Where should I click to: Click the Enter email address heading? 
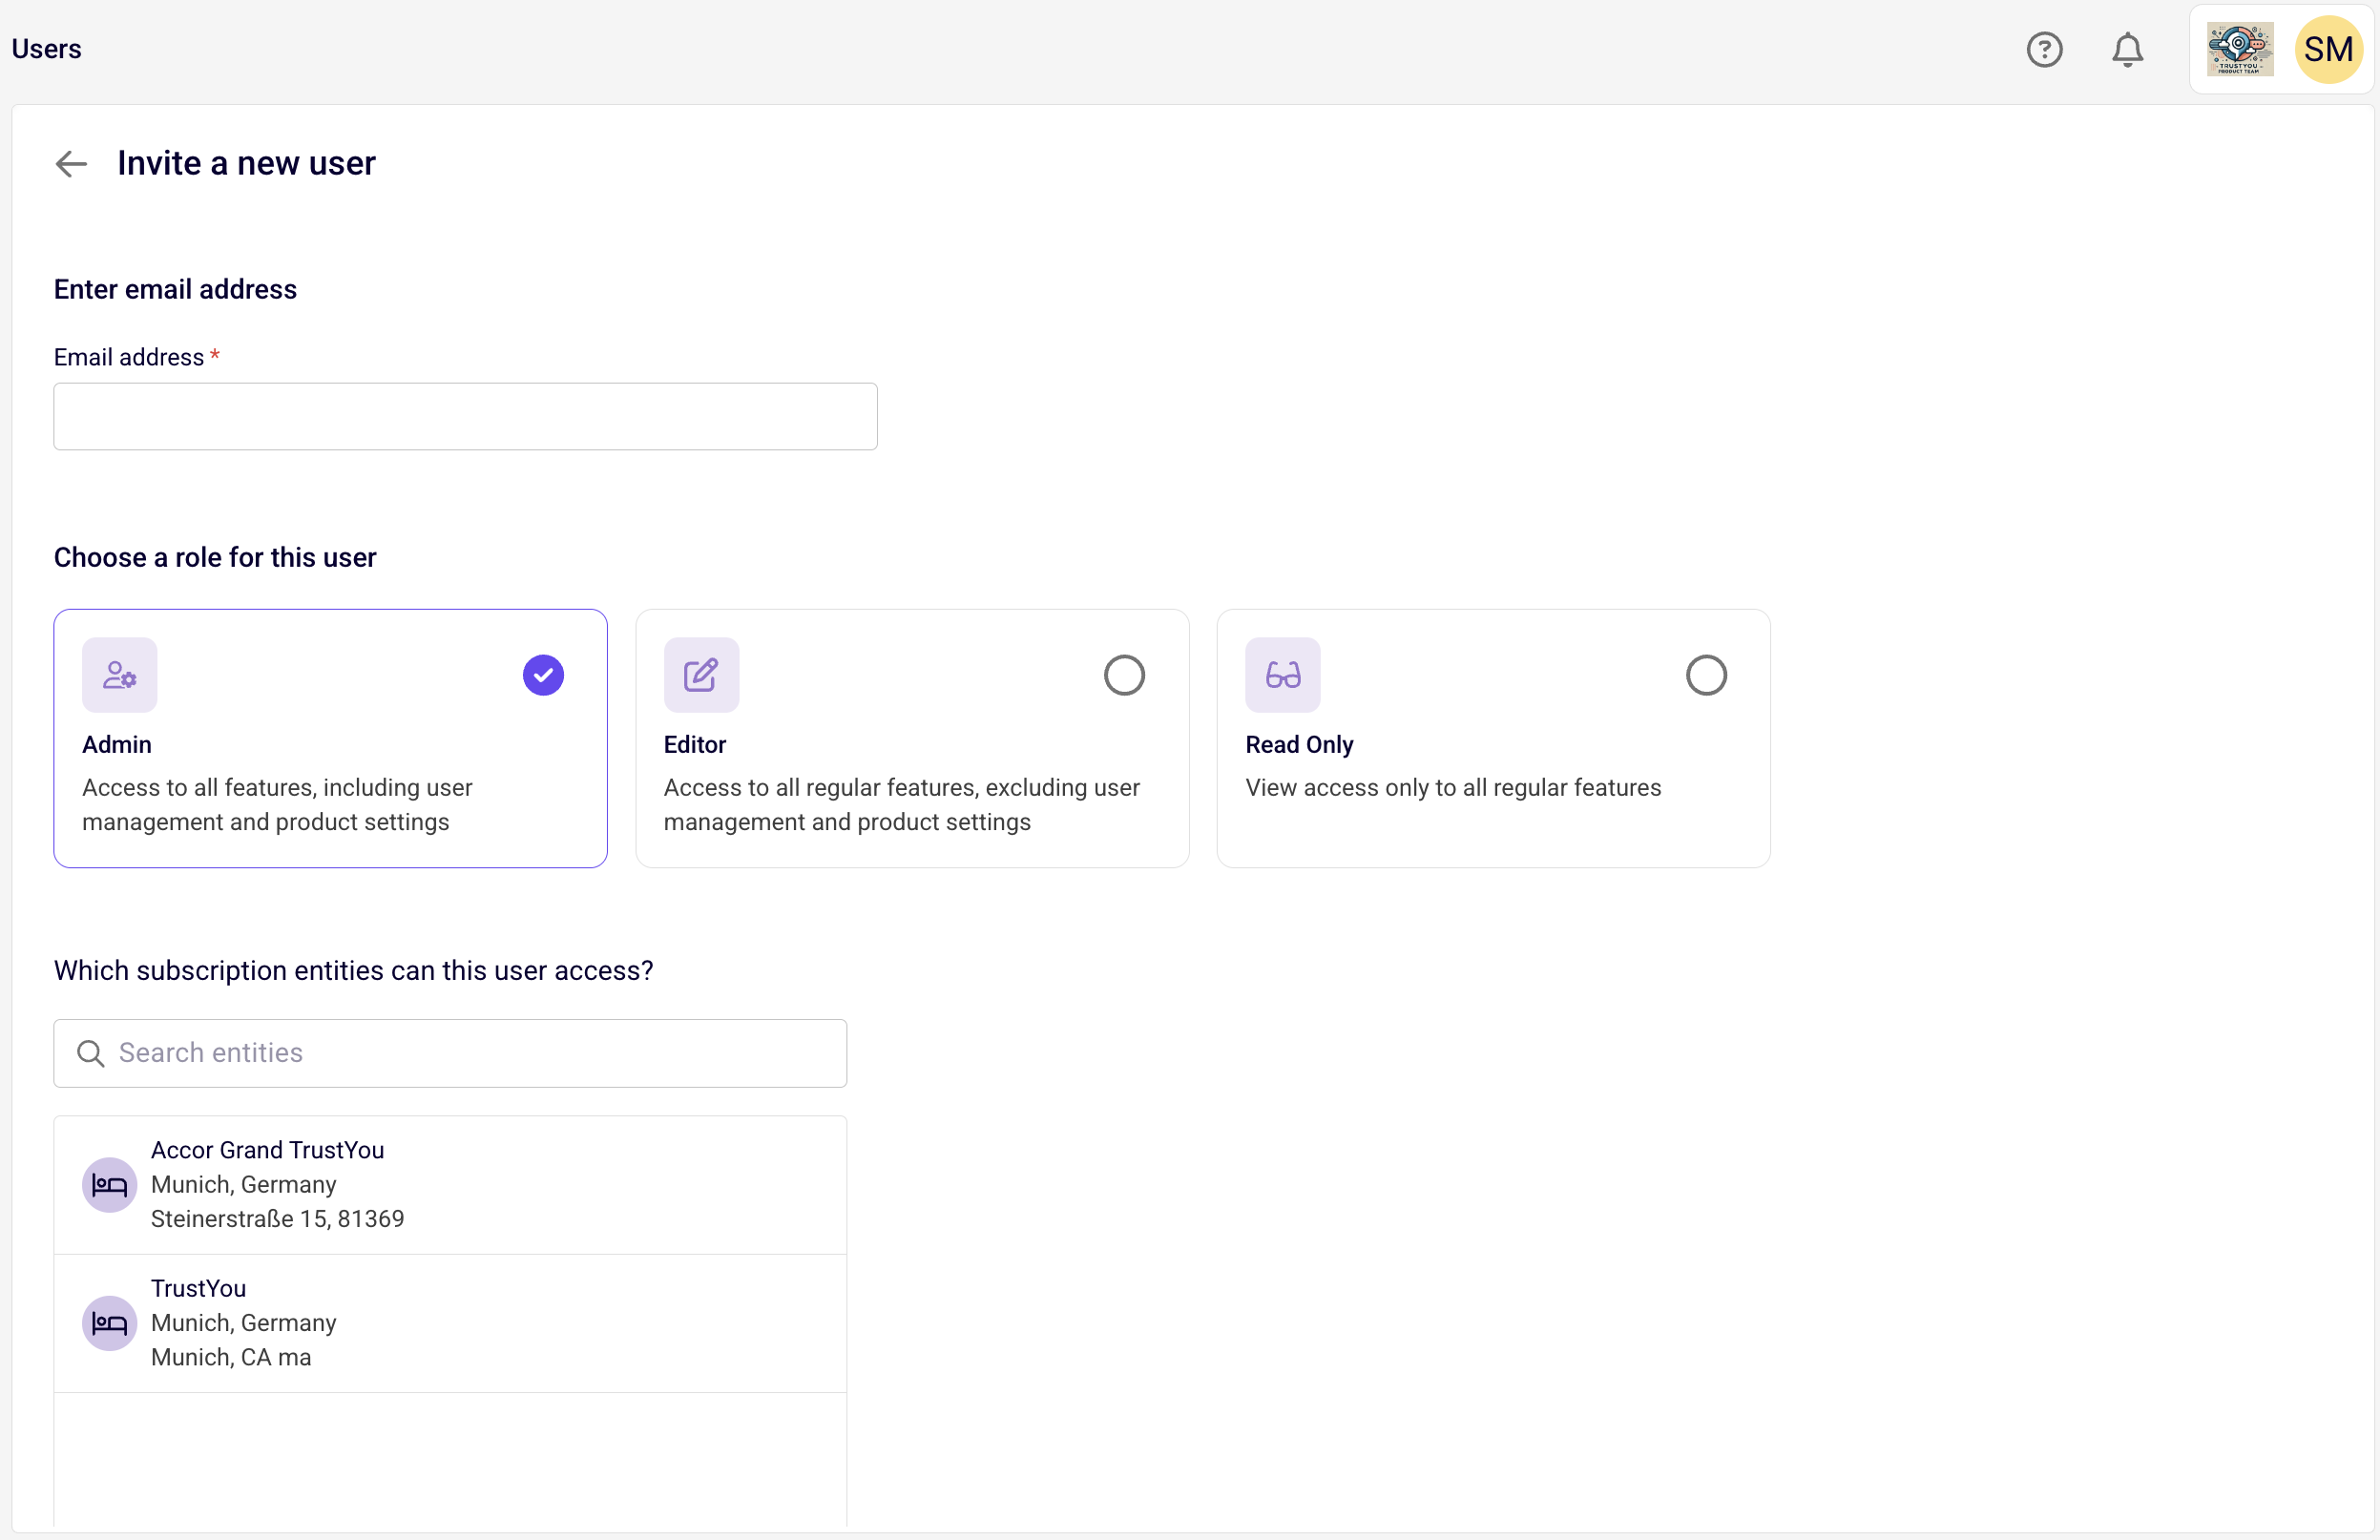pyautogui.click(x=175, y=289)
